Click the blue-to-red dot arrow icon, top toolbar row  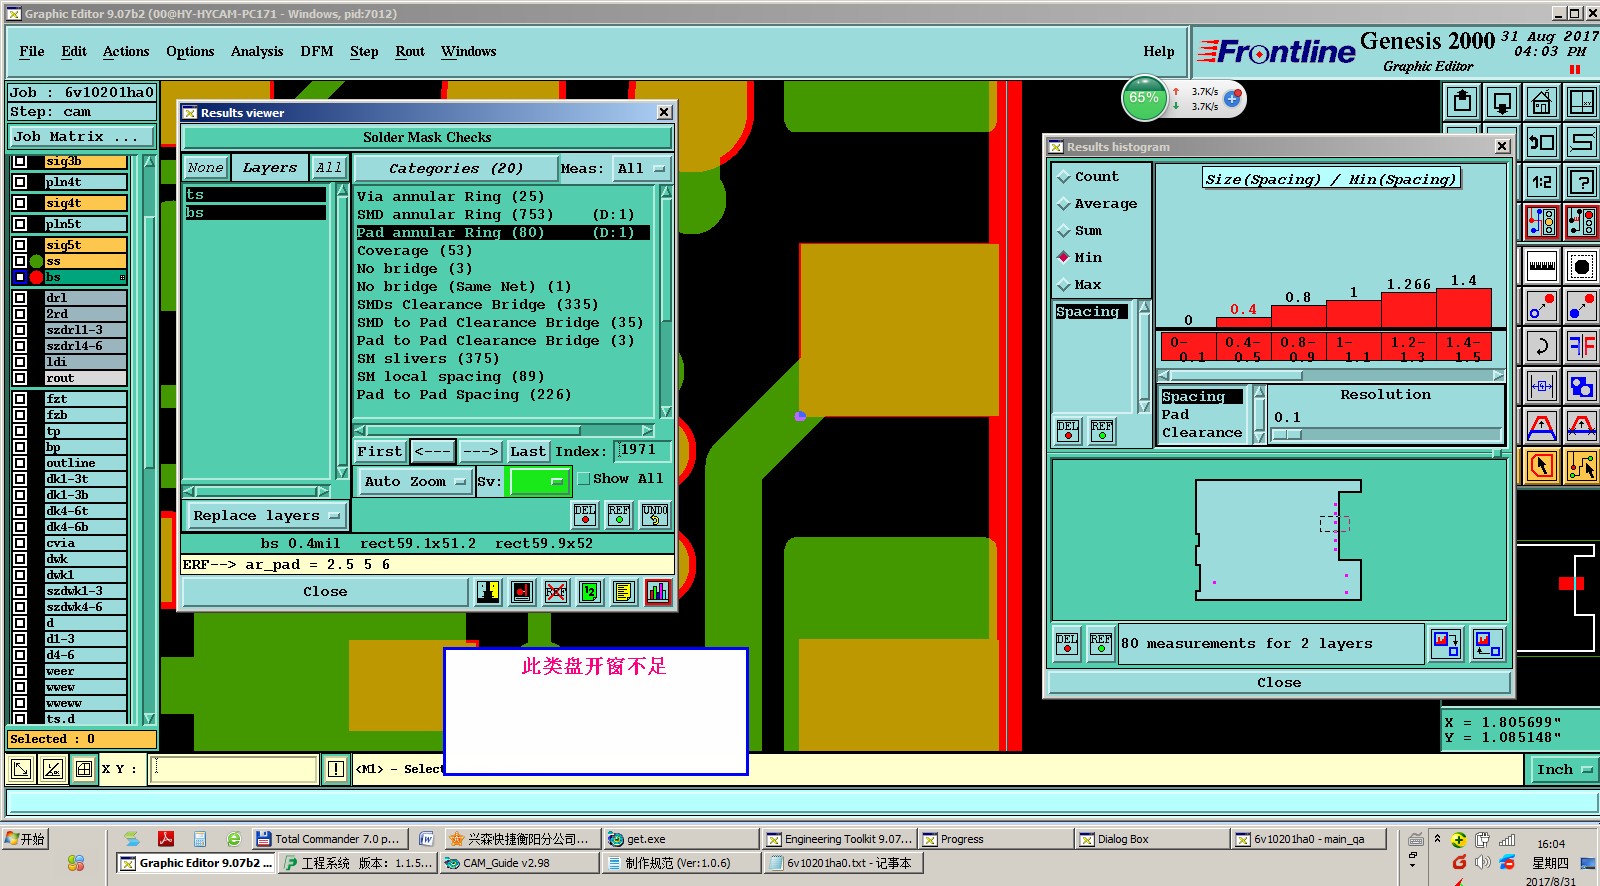(1581, 306)
